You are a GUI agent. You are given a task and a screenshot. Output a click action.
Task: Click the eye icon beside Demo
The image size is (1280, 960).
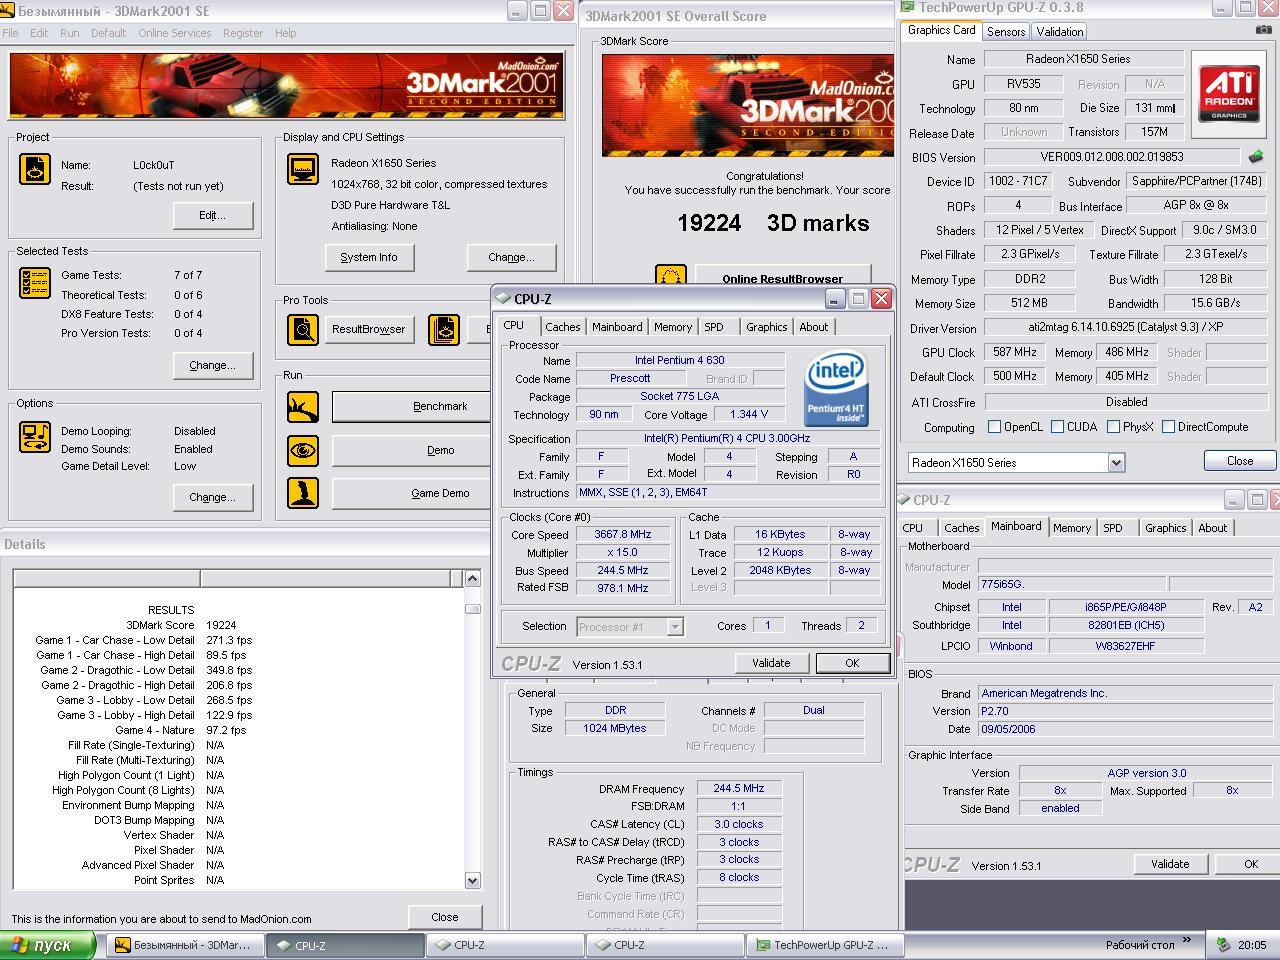pos(303,451)
